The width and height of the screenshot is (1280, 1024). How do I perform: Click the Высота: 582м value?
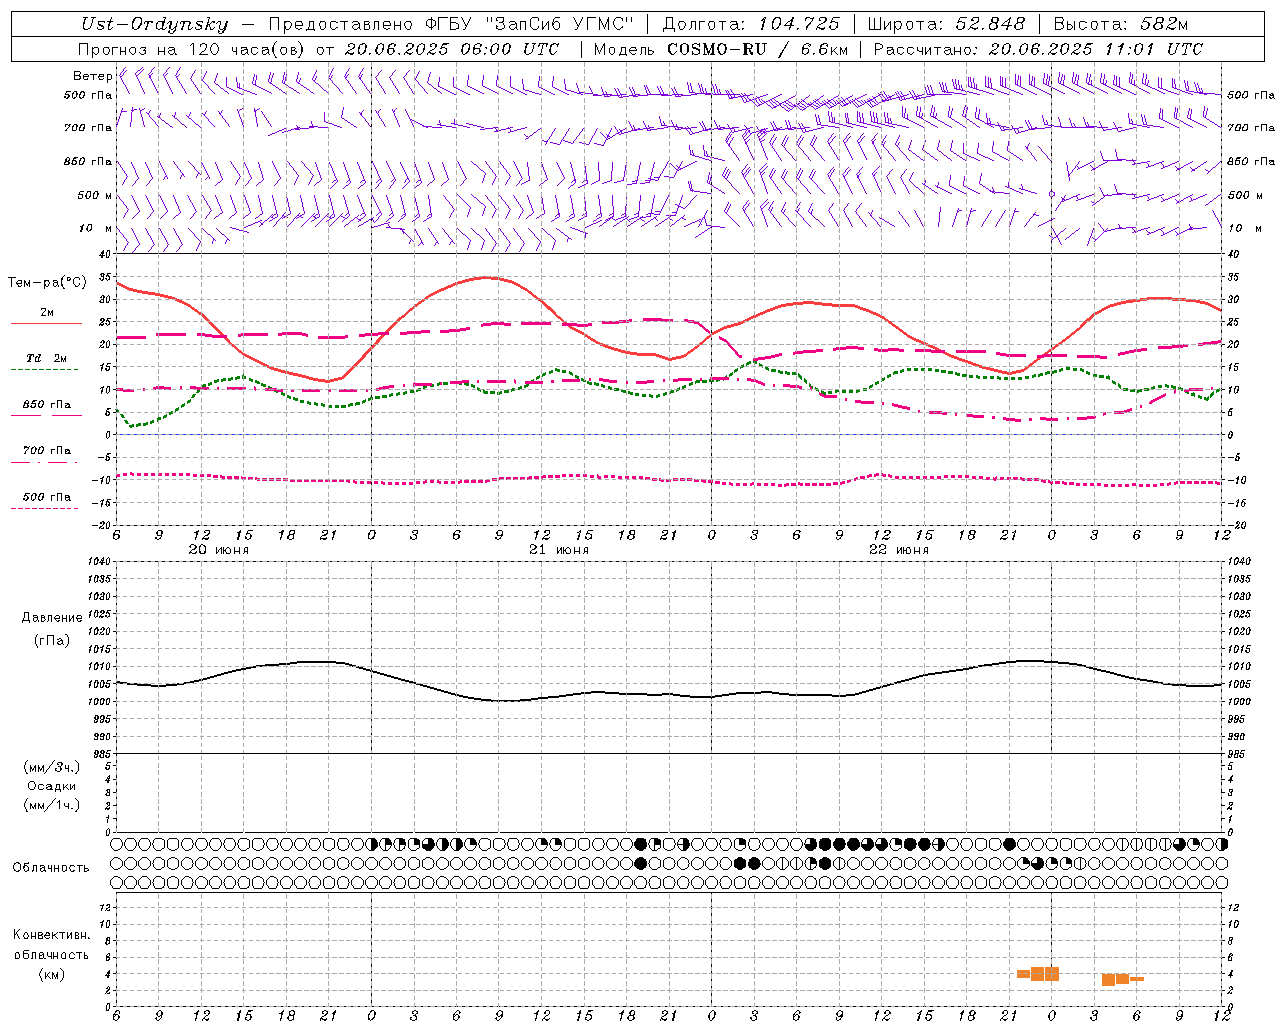click(x=1121, y=25)
